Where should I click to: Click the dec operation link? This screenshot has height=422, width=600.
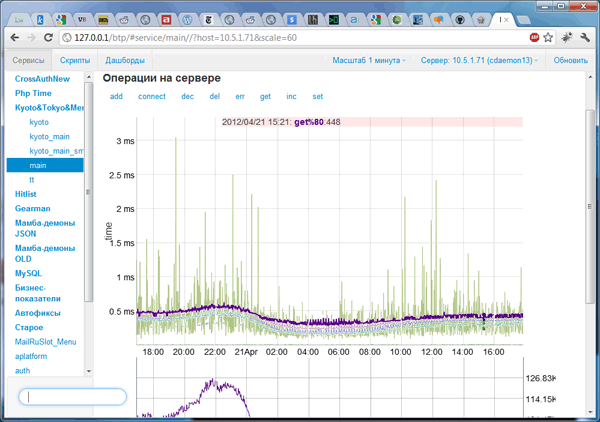[x=187, y=96]
